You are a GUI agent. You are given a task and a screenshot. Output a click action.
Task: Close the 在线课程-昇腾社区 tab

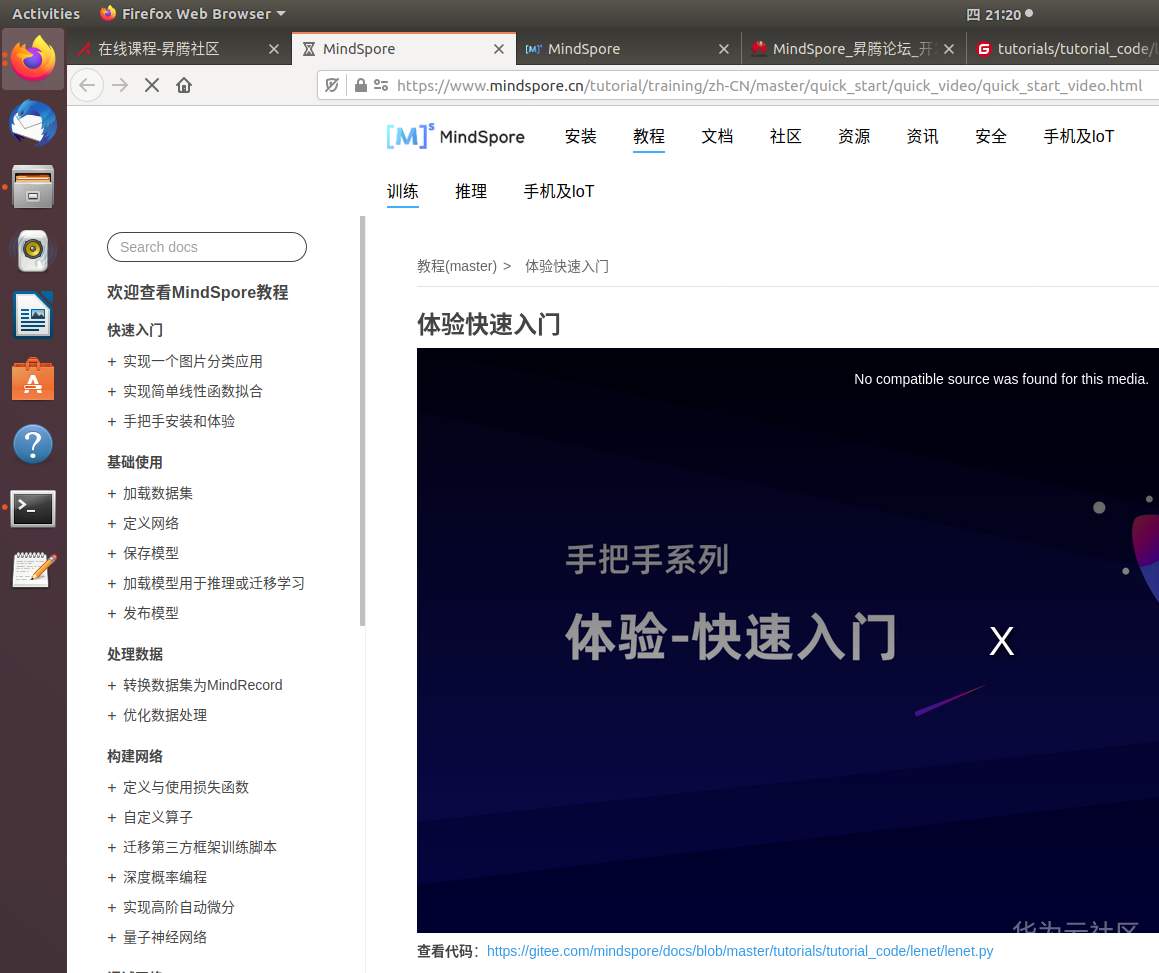[273, 49]
